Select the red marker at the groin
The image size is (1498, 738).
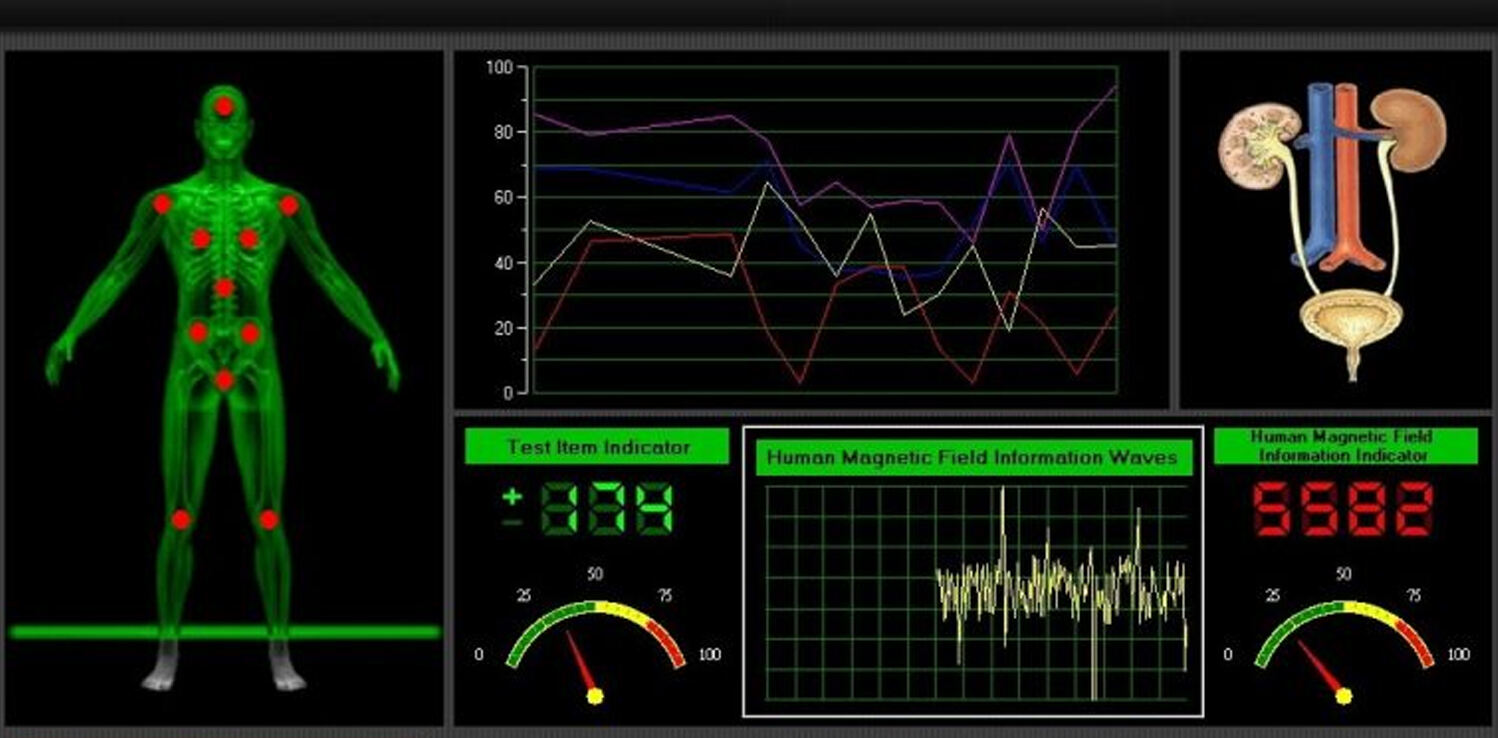coord(224,380)
